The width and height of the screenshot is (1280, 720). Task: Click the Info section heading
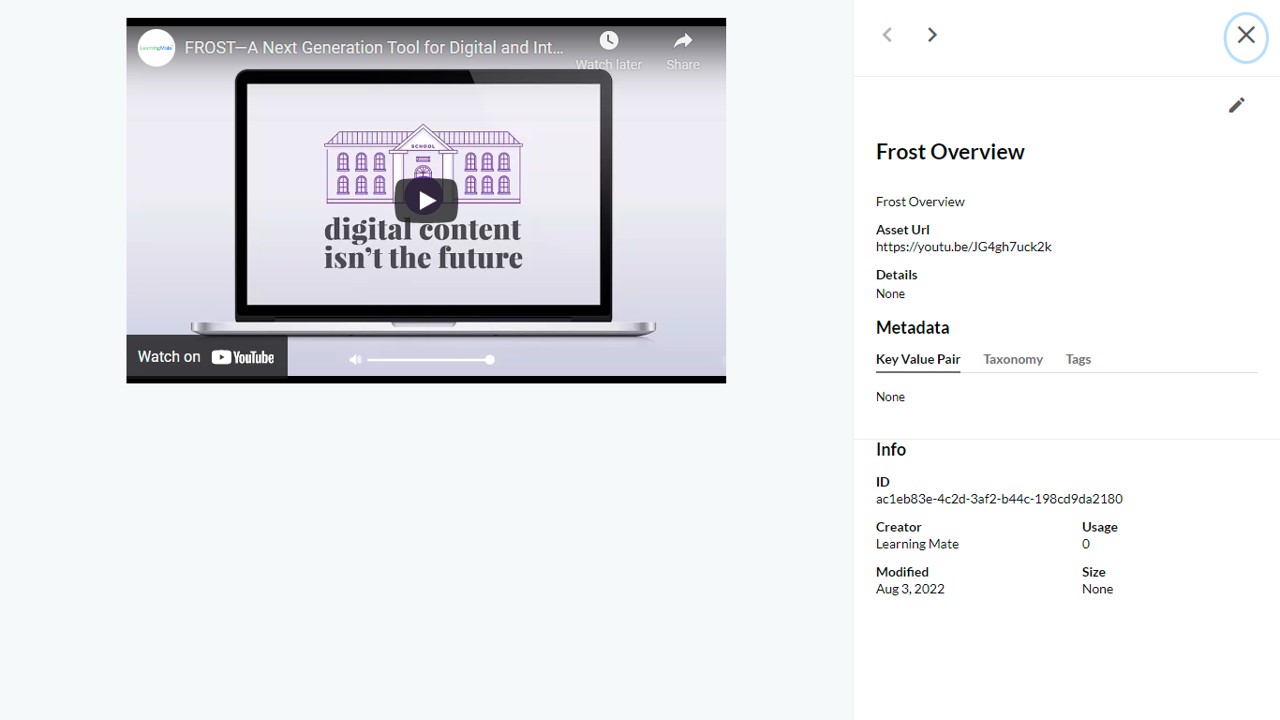[891, 449]
